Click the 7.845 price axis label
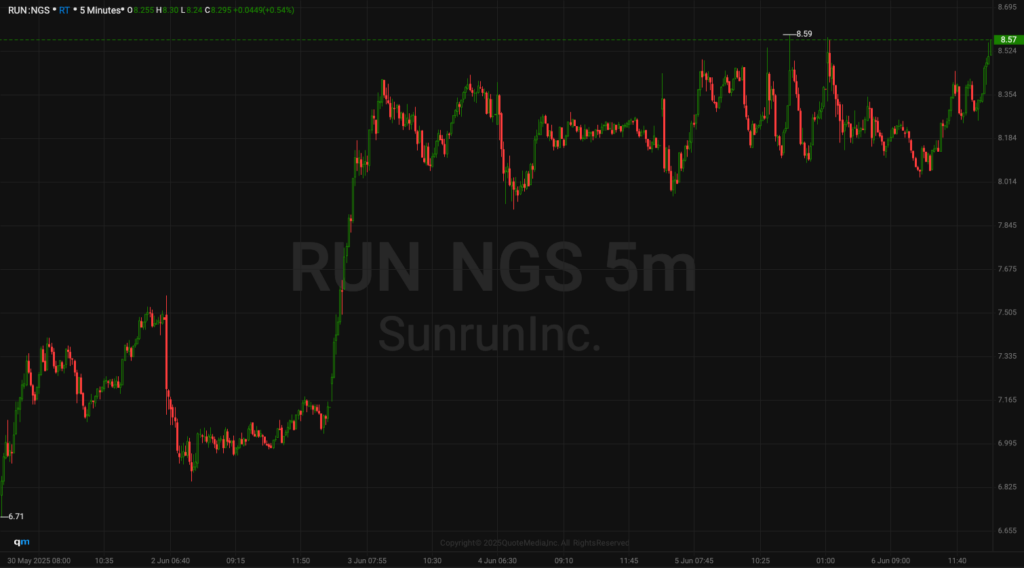 click(x=1007, y=225)
